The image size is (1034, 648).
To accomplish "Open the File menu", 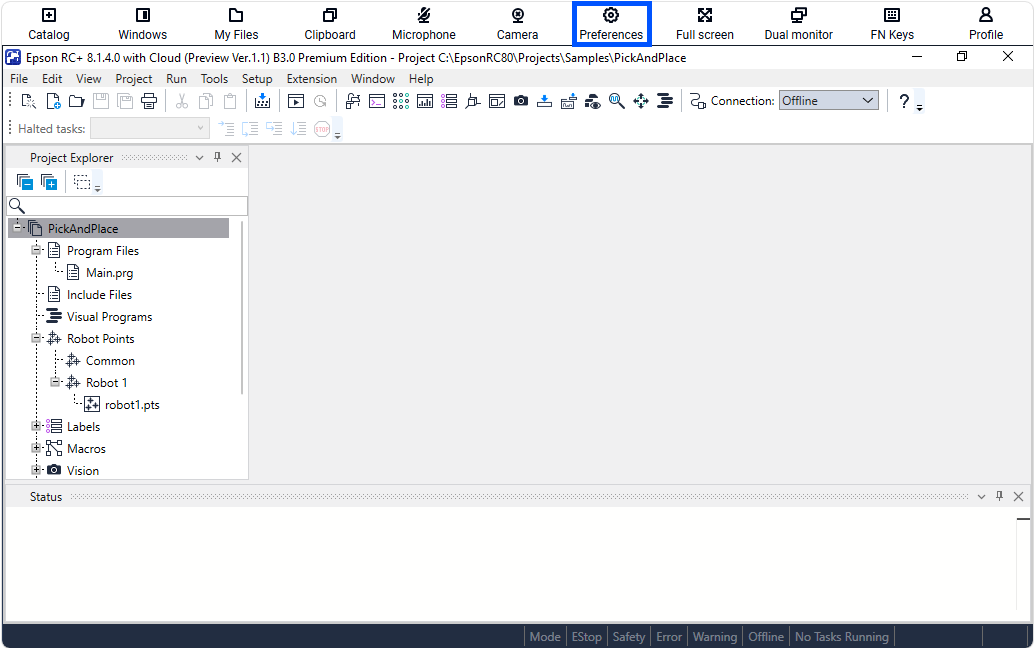I will click(19, 78).
